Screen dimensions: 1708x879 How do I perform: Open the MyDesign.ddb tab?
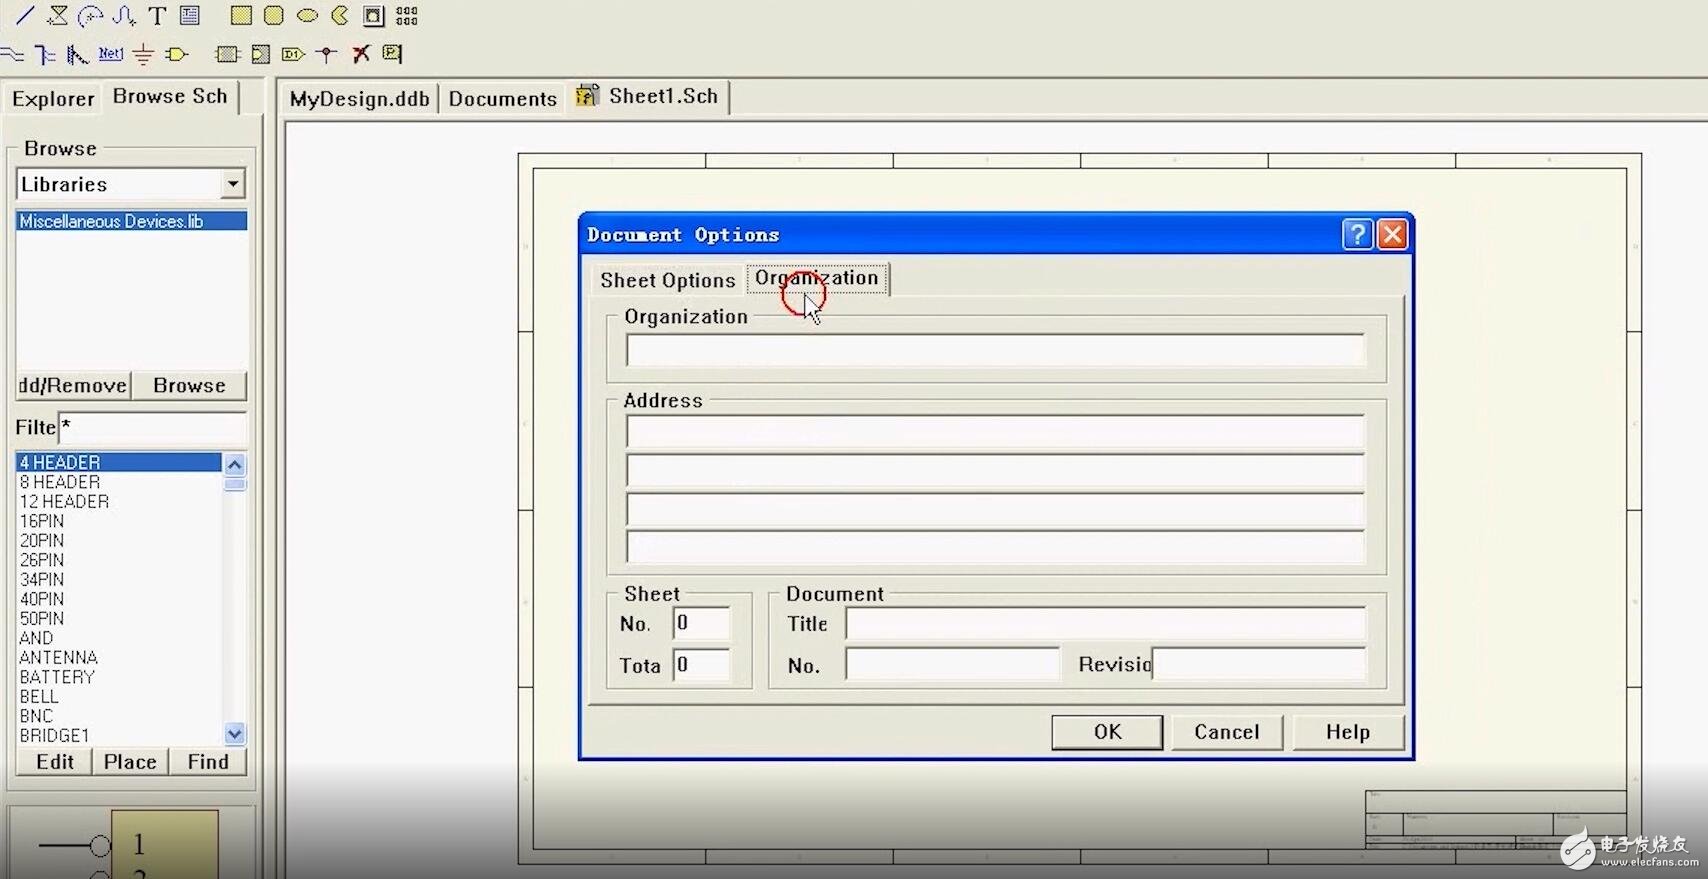(359, 98)
